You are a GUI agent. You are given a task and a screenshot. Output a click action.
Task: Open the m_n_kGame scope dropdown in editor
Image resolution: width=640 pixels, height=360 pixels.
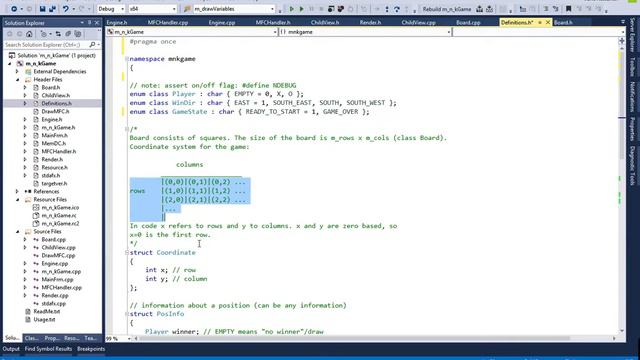click(x=275, y=32)
